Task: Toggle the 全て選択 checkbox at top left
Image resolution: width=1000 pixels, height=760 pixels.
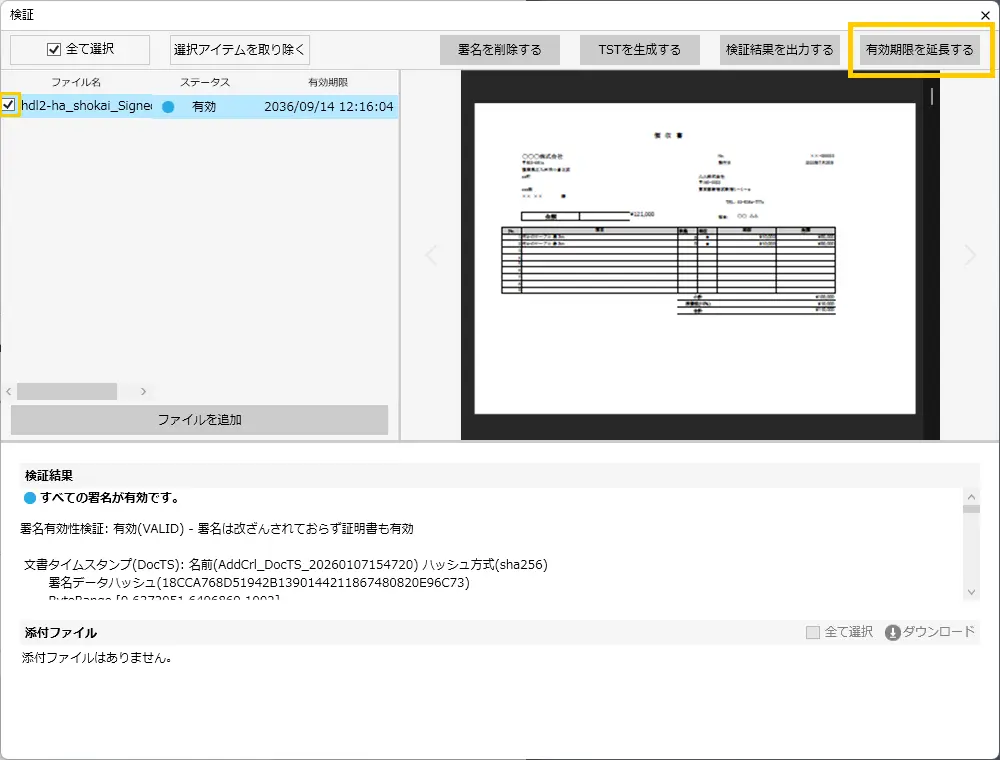Action: [x=54, y=50]
